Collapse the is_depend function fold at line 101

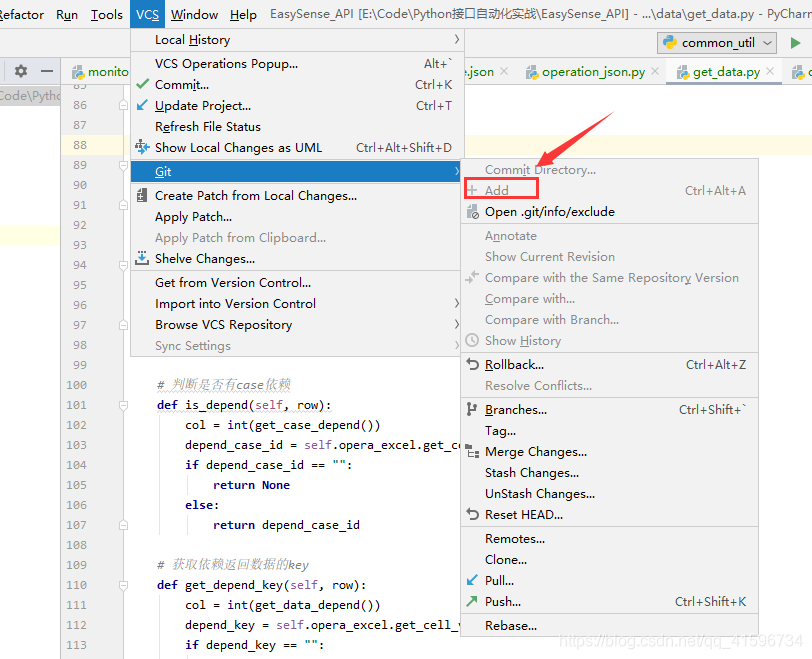pyautogui.click(x=123, y=405)
